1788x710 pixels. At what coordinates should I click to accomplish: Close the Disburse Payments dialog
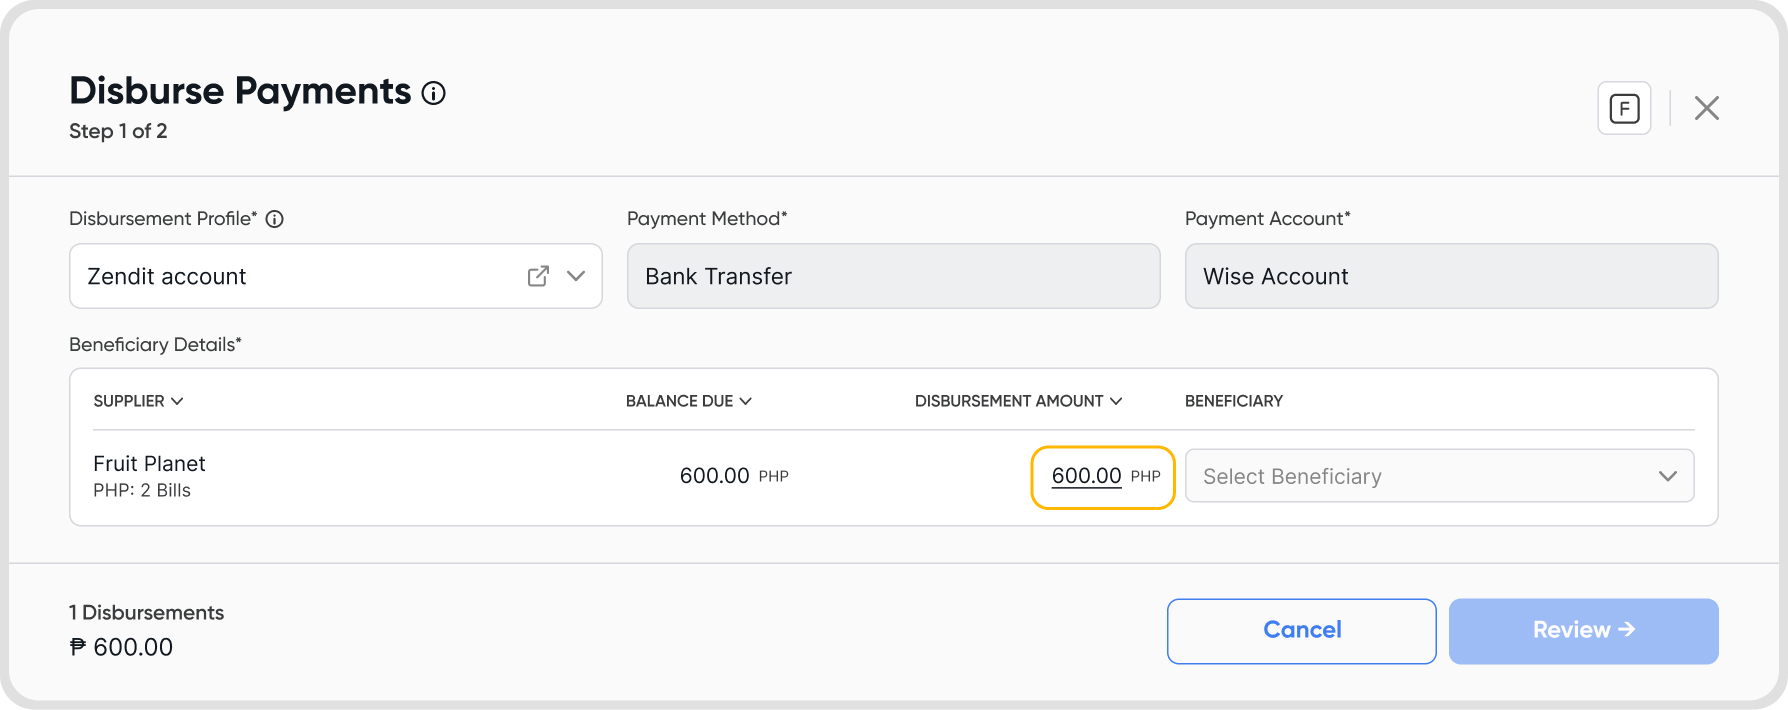tap(1706, 108)
